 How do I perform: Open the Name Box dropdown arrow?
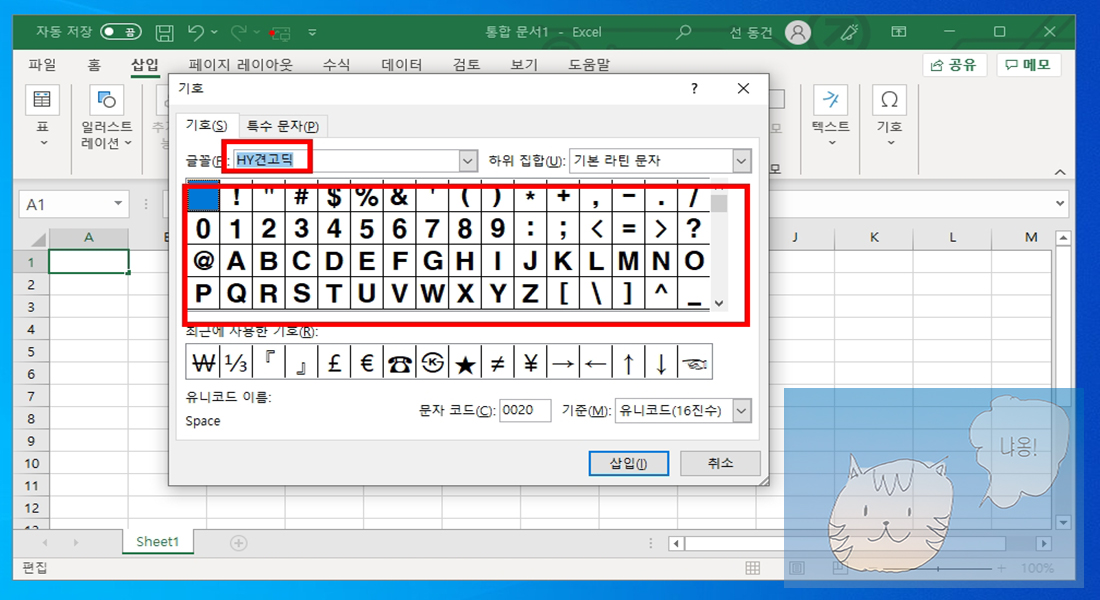(118, 204)
